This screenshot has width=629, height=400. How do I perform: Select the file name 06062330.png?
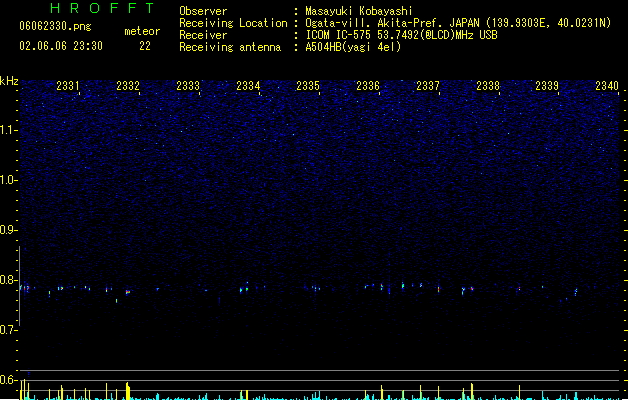pos(55,26)
